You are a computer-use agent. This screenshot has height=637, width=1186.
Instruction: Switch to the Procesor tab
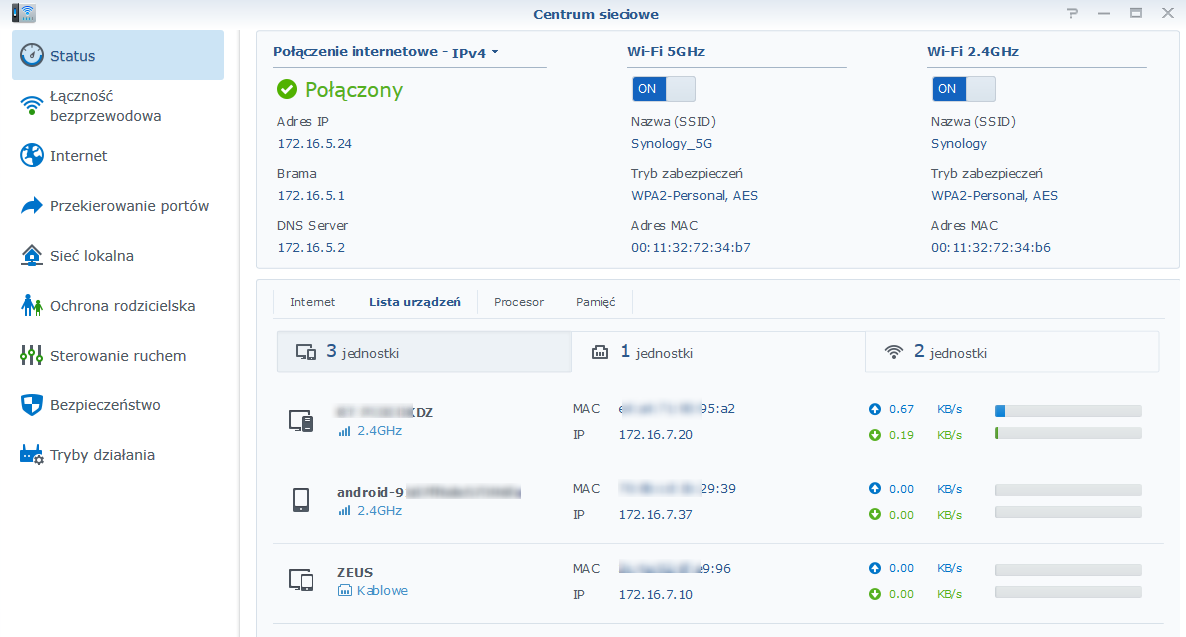tap(519, 302)
